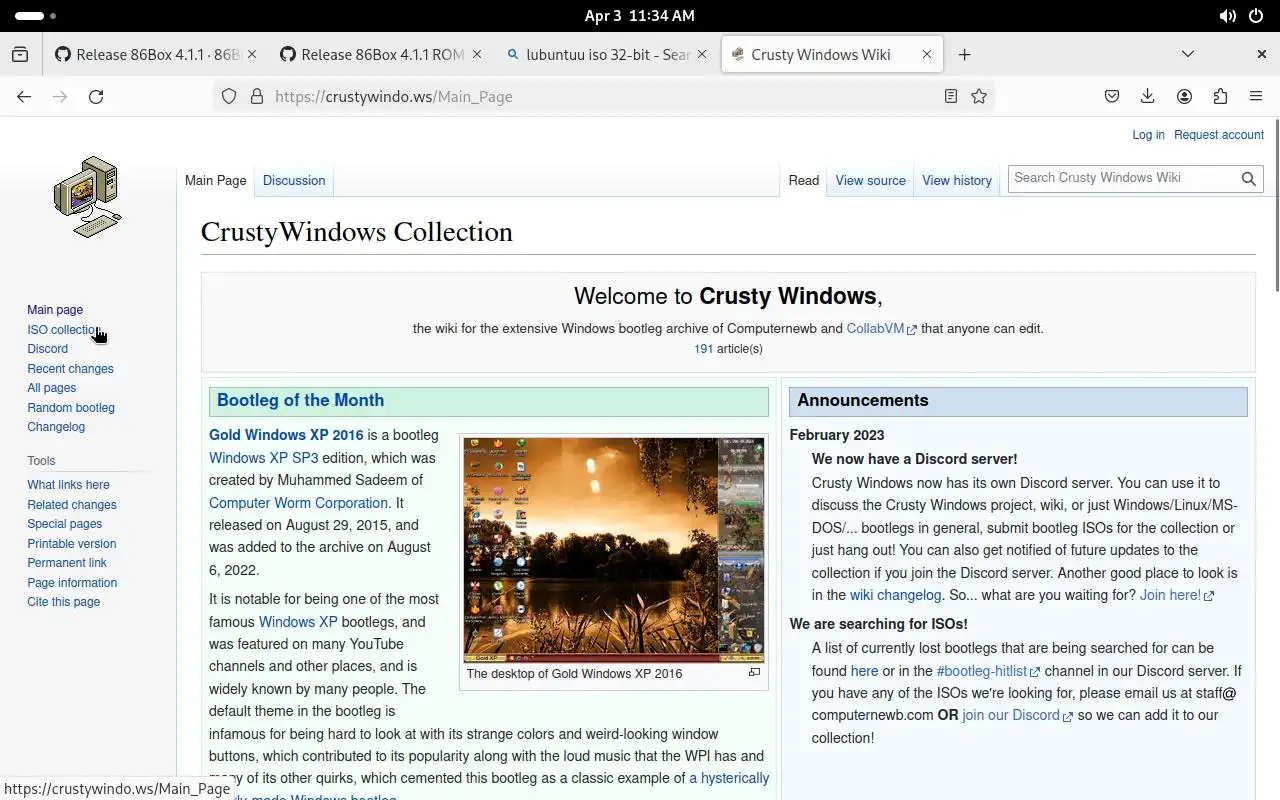The width and height of the screenshot is (1280, 800).
Task: Open the downloads arrow icon
Action: 1148,97
